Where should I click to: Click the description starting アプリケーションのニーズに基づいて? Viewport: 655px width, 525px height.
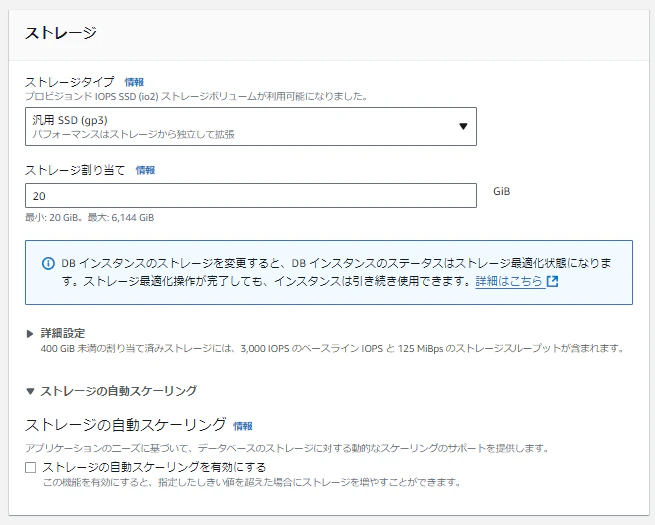(x=287, y=448)
